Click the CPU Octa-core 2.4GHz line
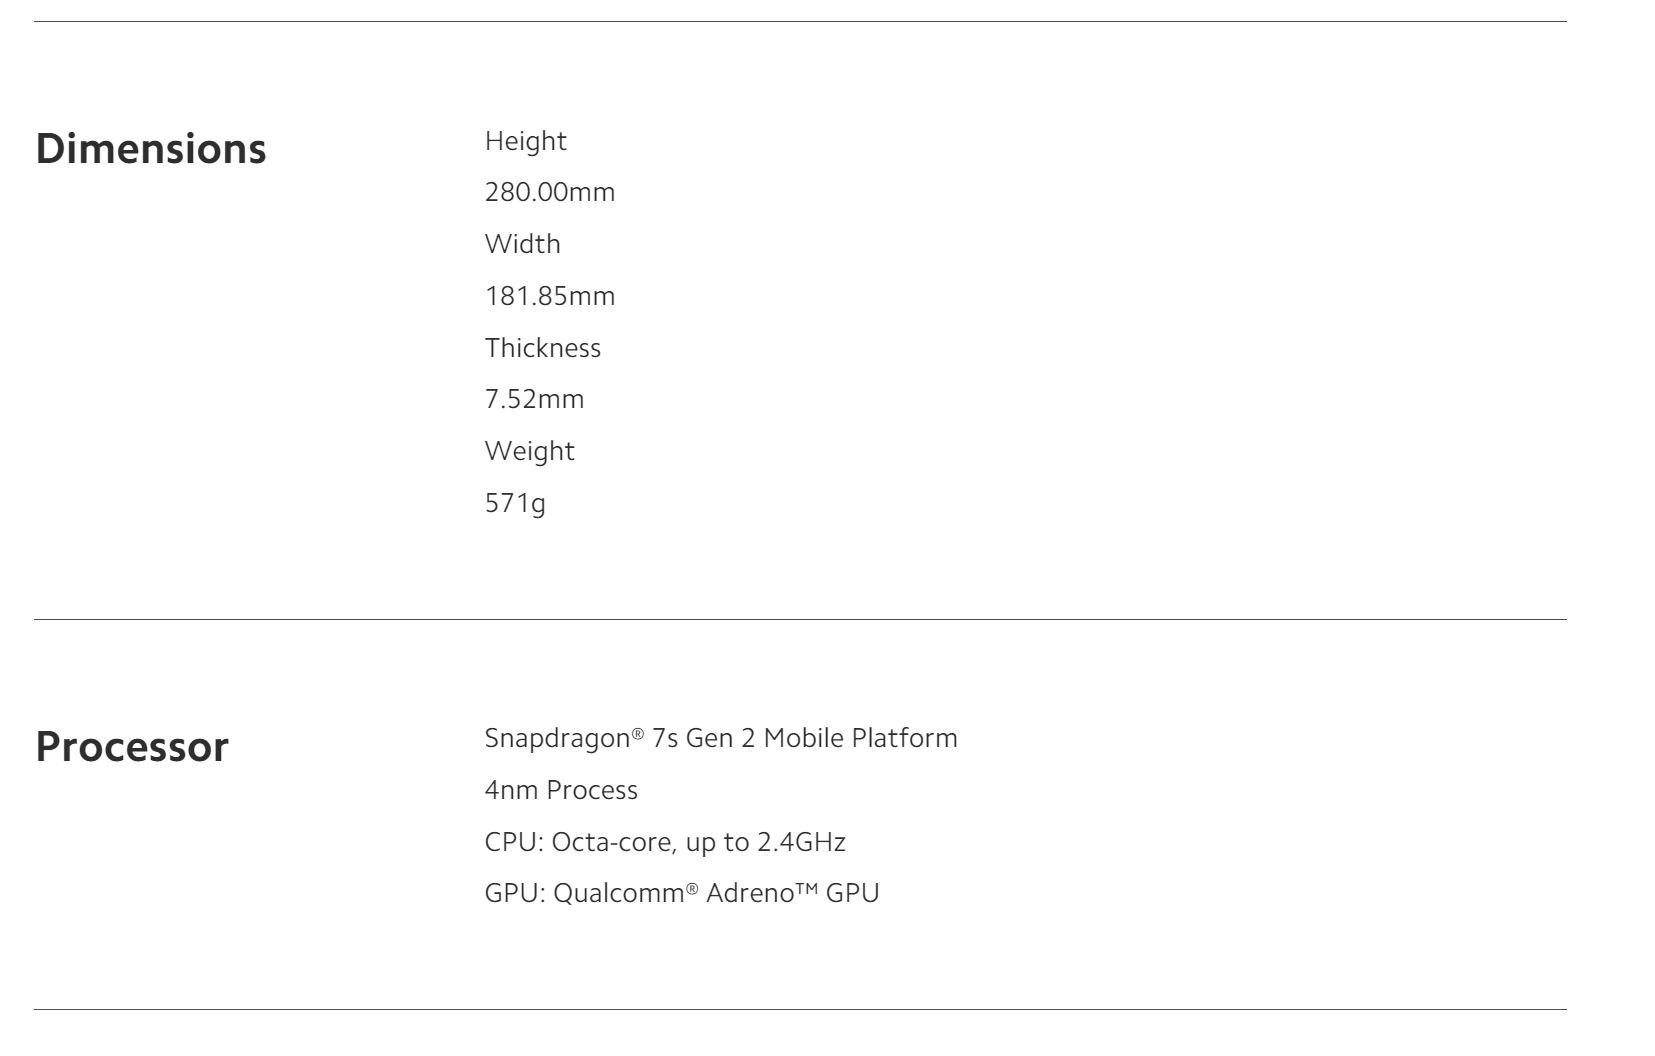Image resolution: width=1655 pixels, height=1056 pixels. pyautogui.click(x=665, y=842)
